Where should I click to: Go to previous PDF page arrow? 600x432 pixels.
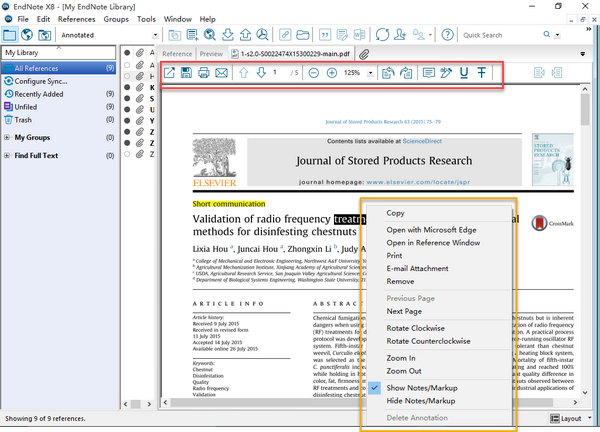[244, 73]
